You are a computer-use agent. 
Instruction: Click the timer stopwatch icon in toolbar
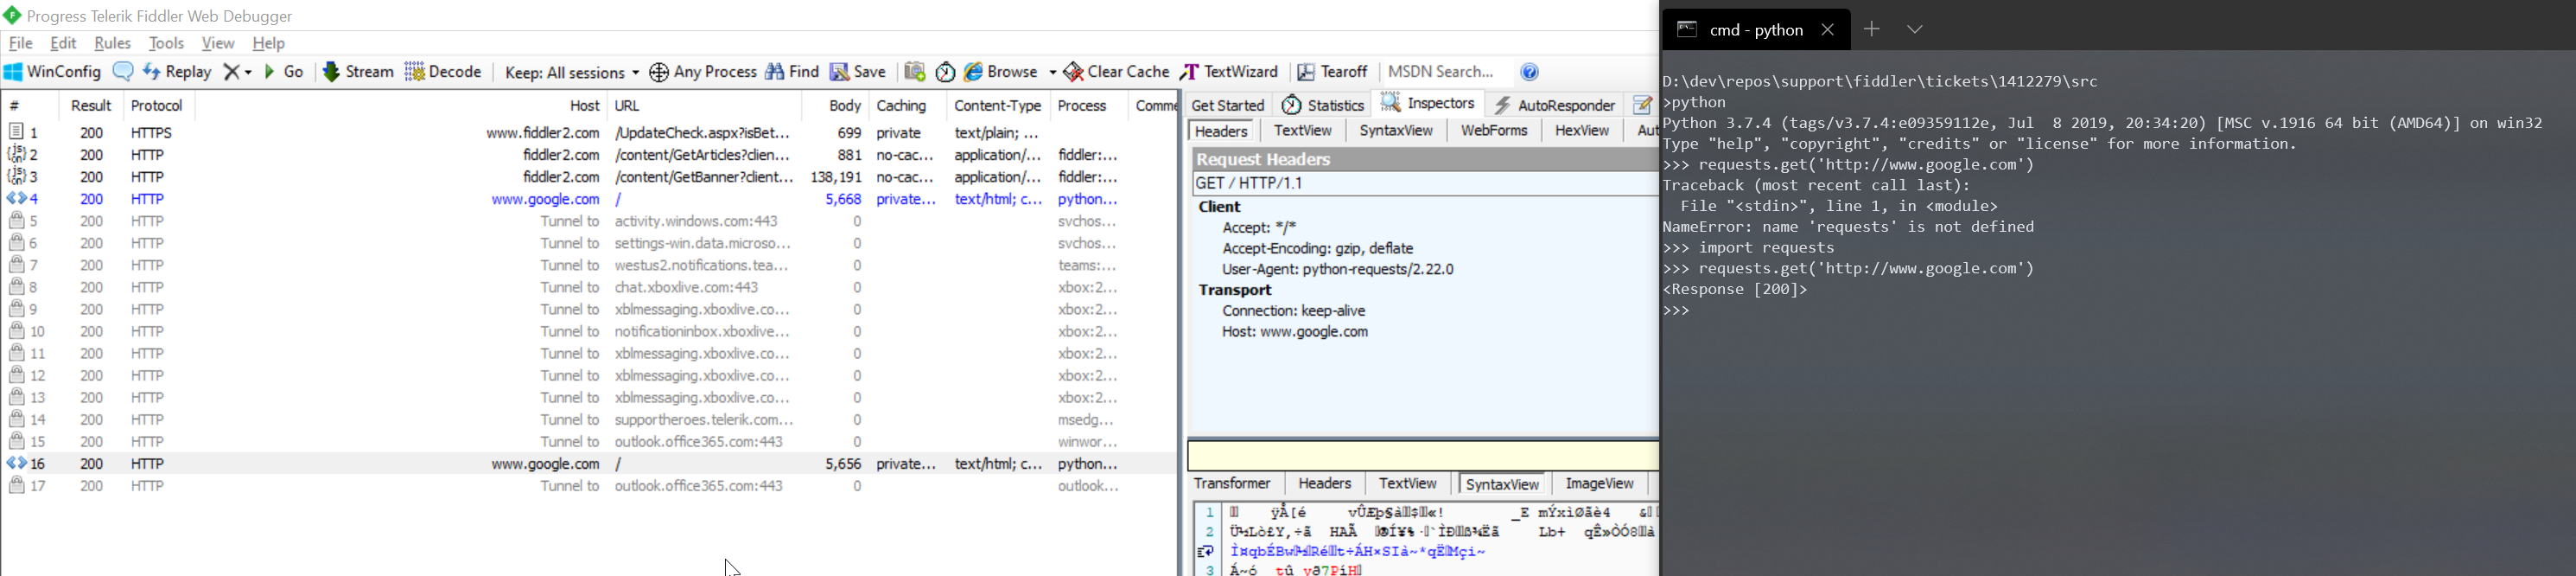tap(945, 72)
